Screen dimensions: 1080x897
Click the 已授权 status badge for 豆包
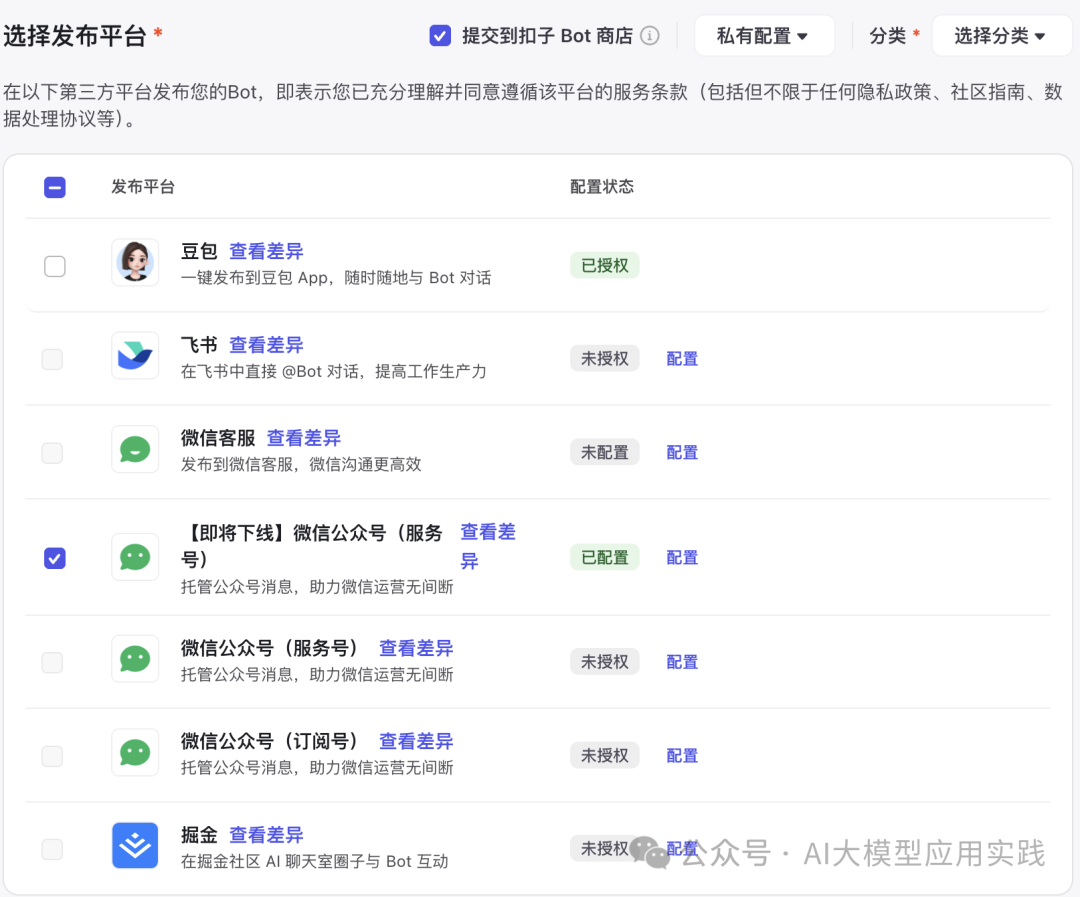(604, 266)
